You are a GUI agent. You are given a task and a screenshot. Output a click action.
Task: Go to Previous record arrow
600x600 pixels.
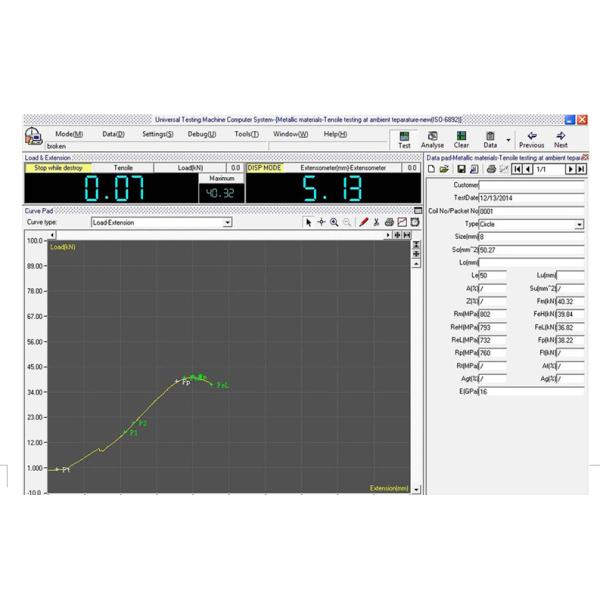pos(532,140)
